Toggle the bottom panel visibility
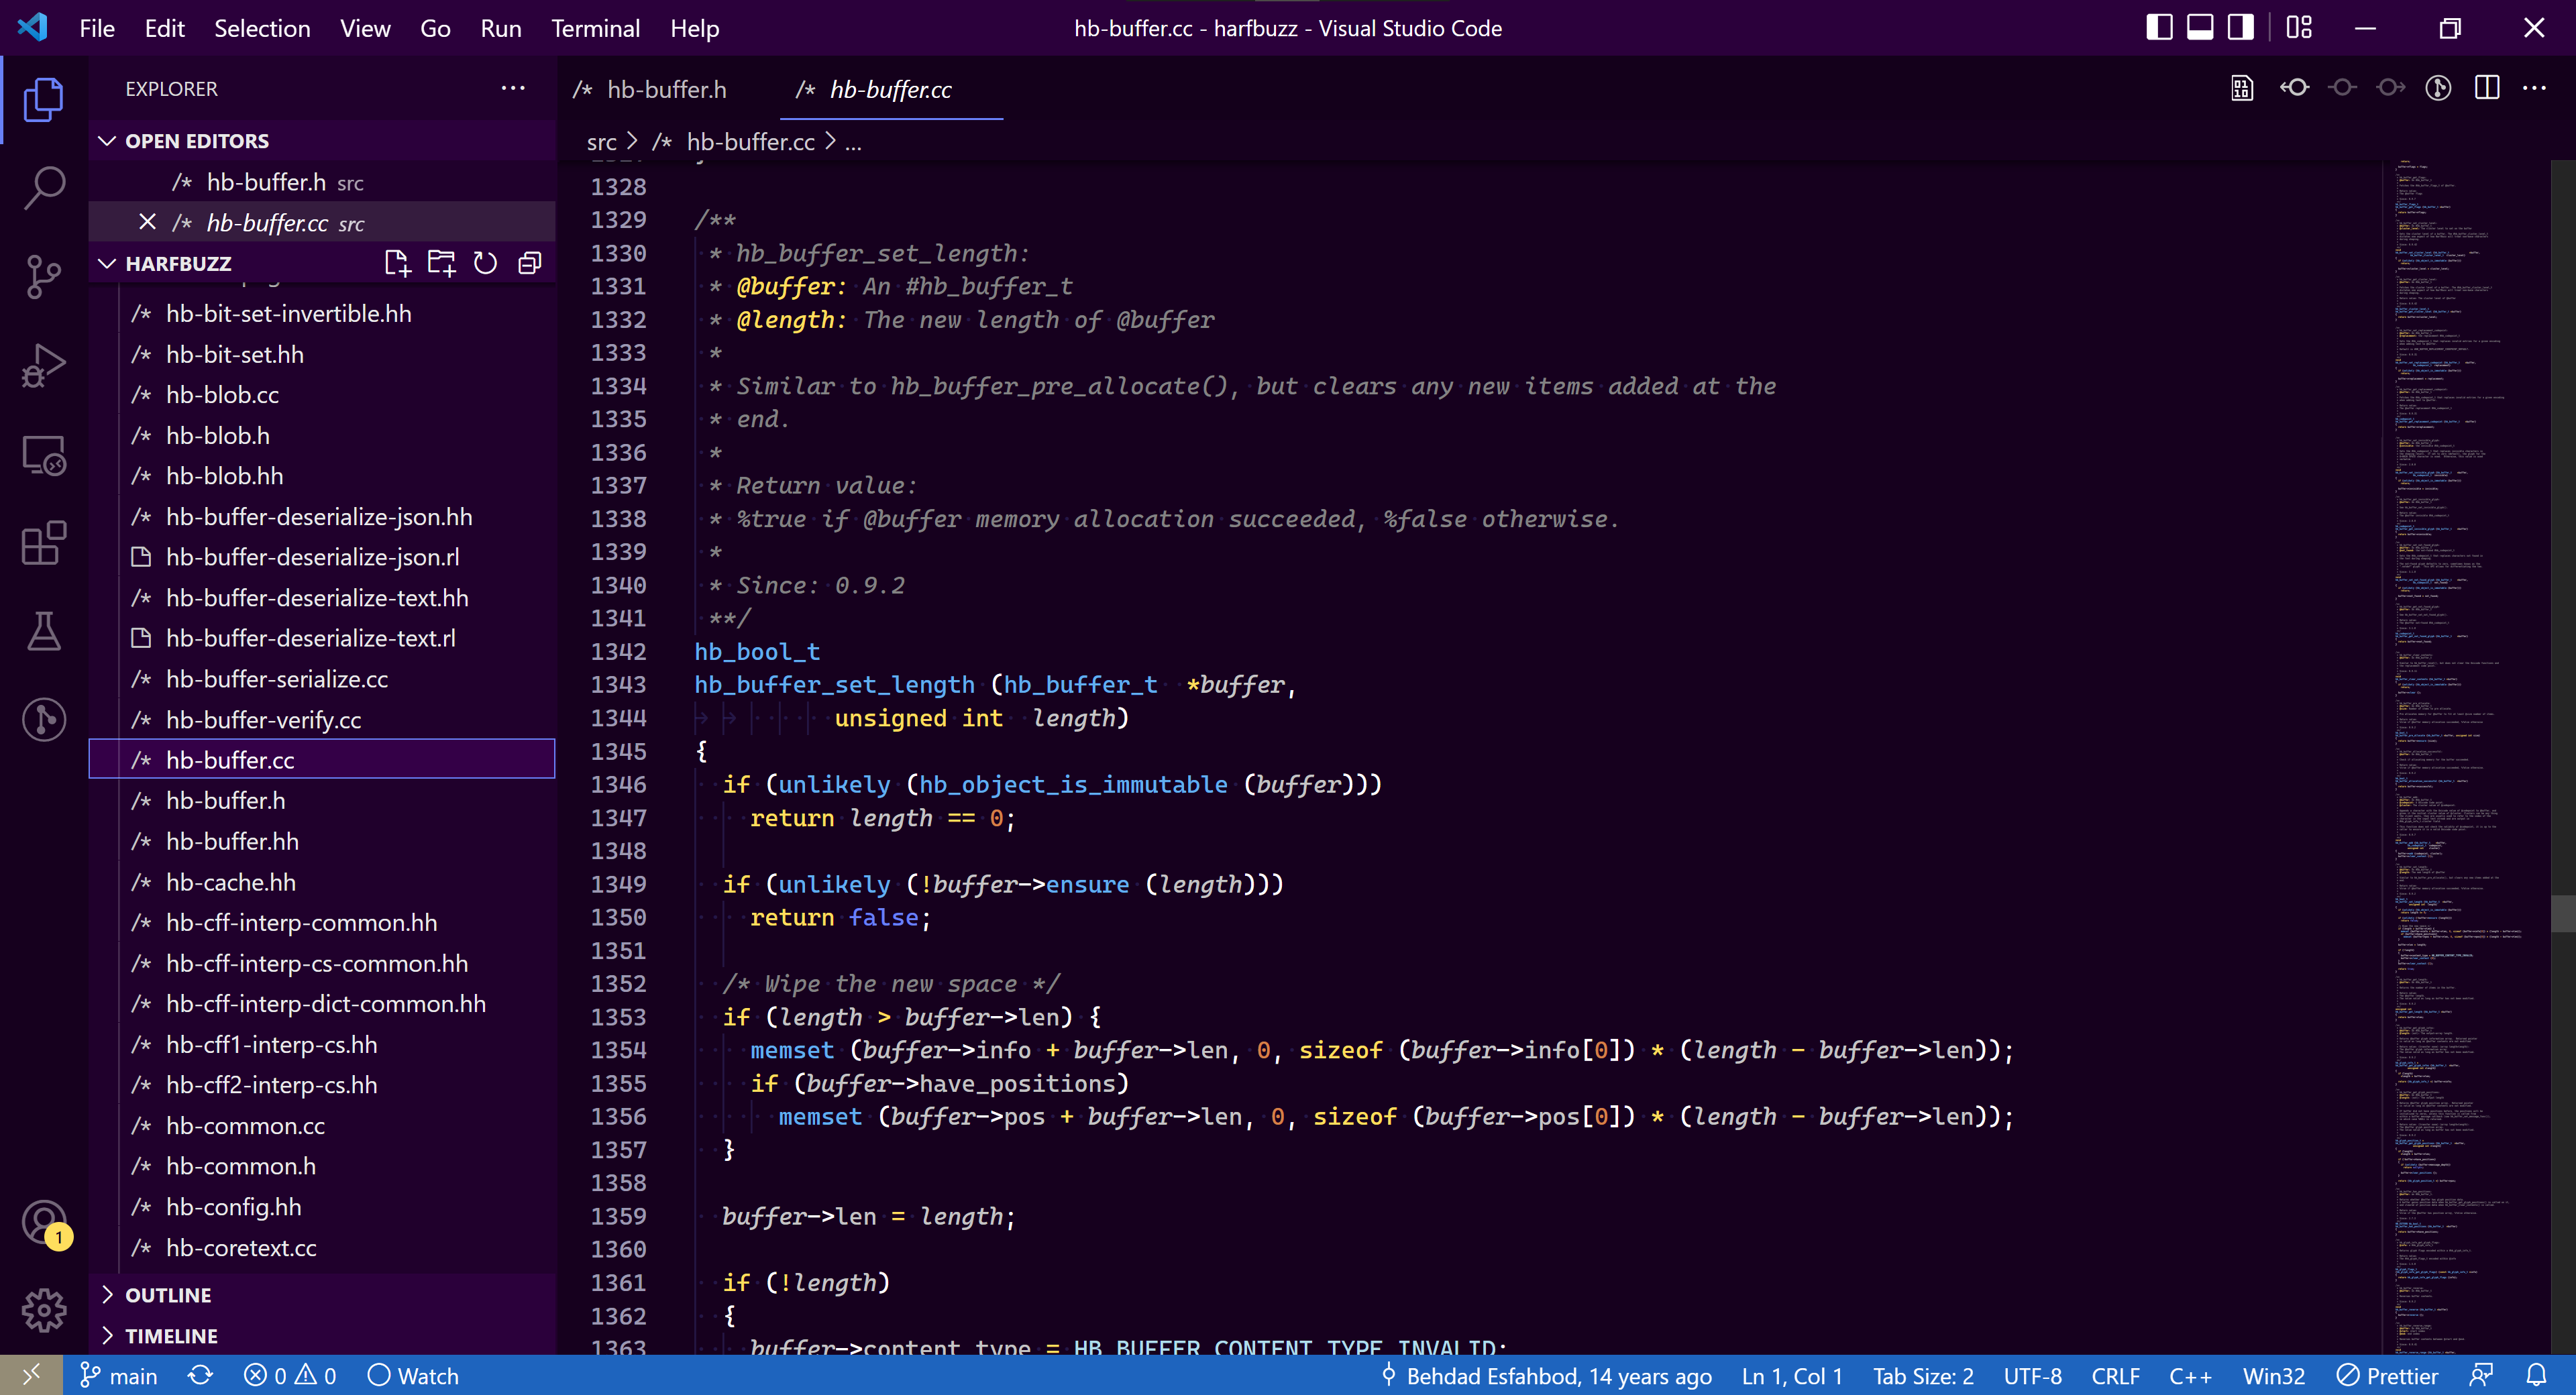The width and height of the screenshot is (2576, 1395). 2200,28
